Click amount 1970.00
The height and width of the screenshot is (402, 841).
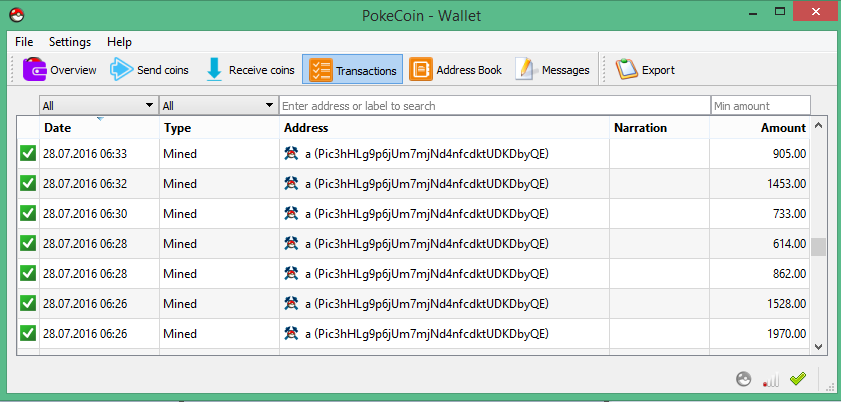(x=786, y=334)
